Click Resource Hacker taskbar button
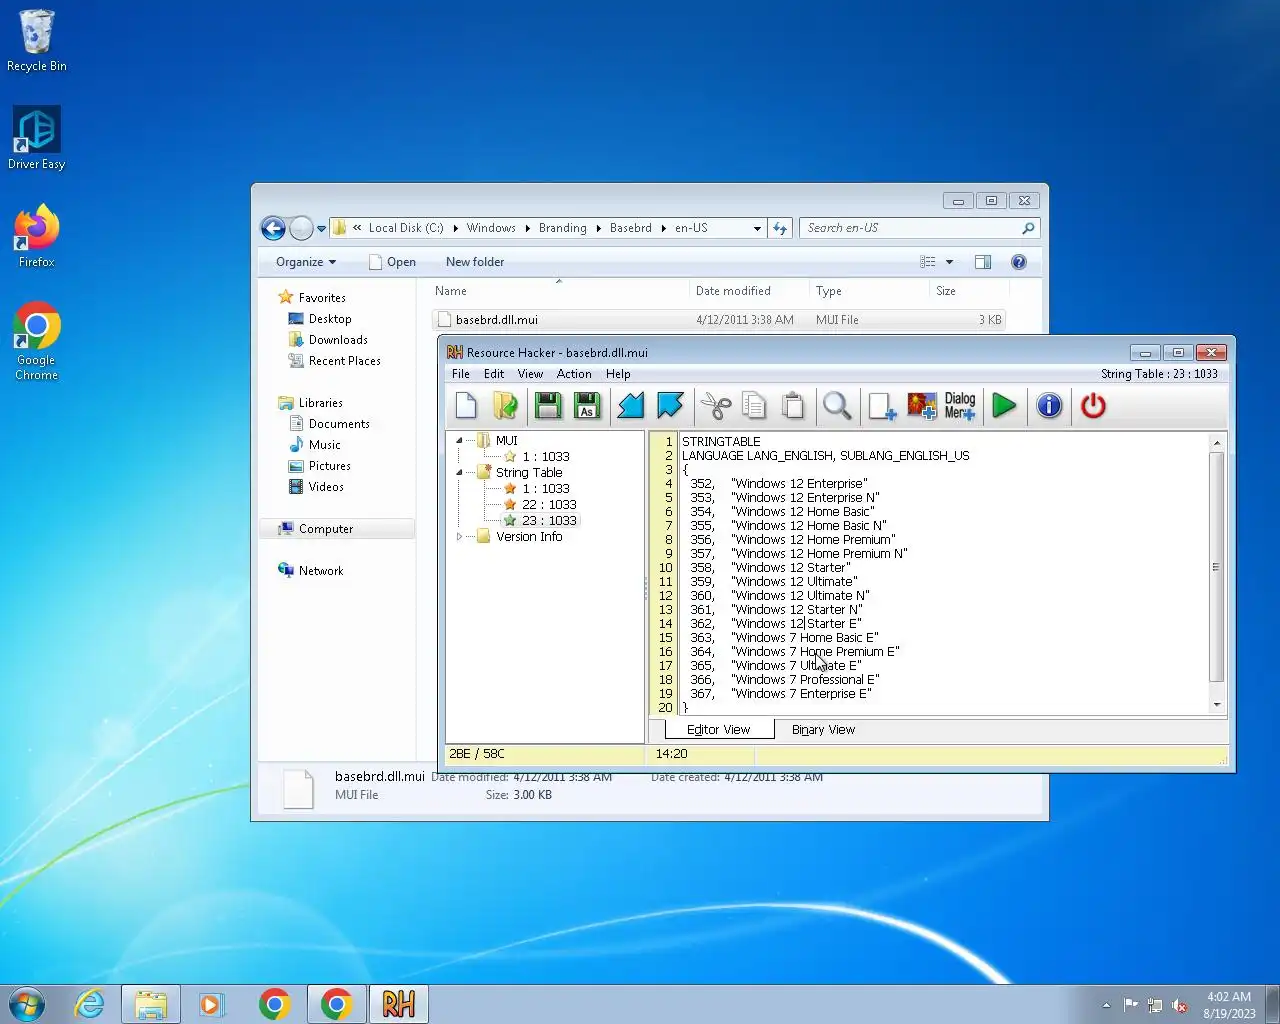This screenshot has height=1024, width=1280. [x=398, y=1004]
